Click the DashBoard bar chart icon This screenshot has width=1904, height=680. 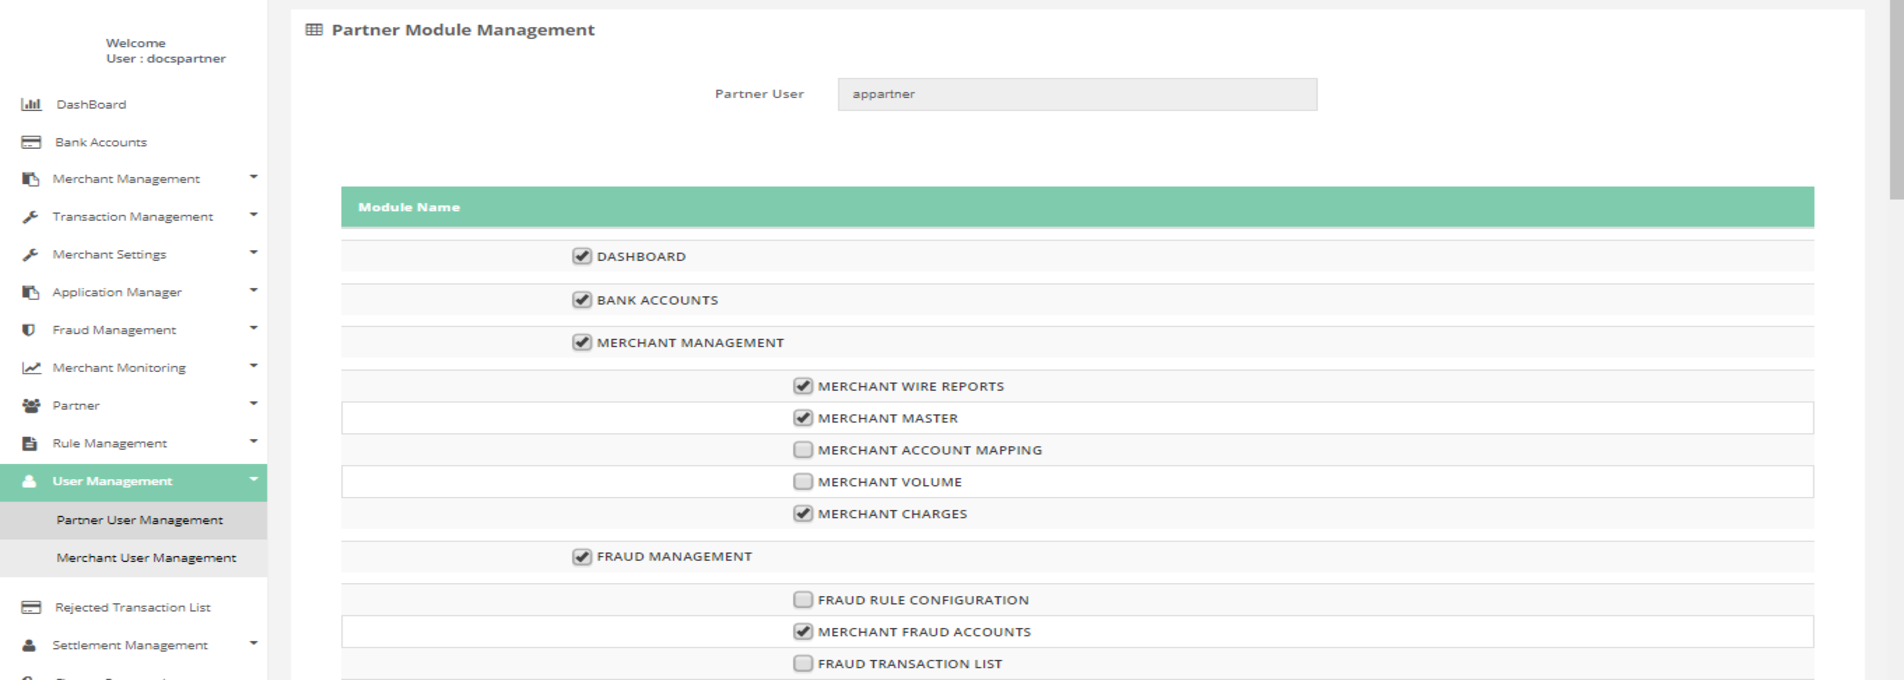point(31,104)
